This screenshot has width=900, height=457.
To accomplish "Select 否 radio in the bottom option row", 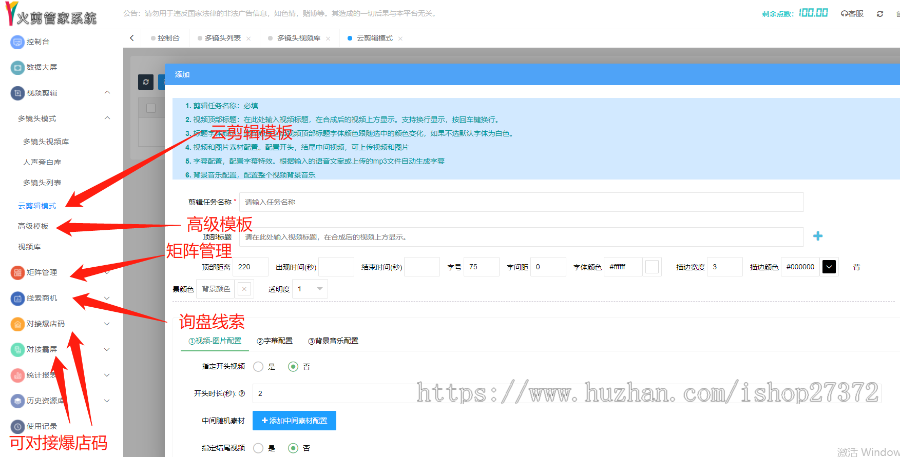I will (293, 447).
